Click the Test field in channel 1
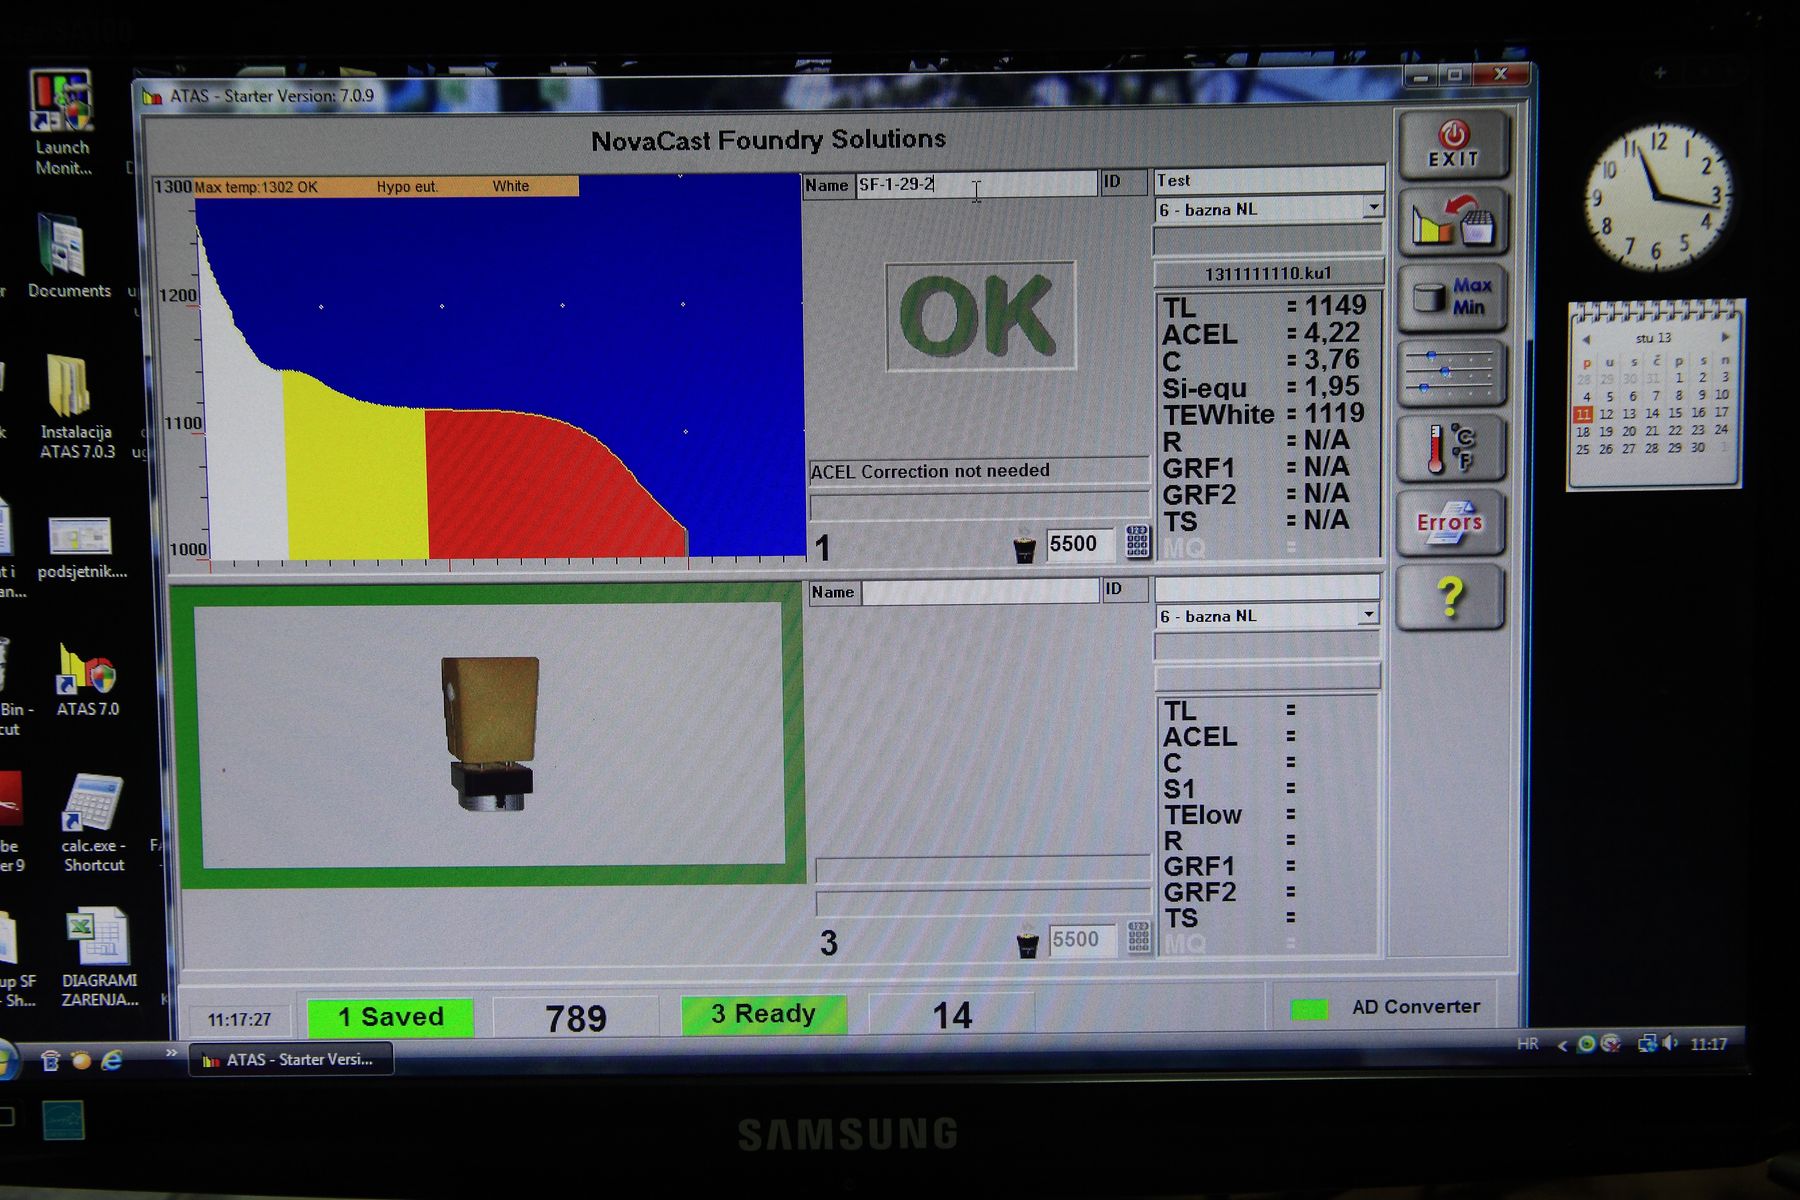 click(1269, 180)
